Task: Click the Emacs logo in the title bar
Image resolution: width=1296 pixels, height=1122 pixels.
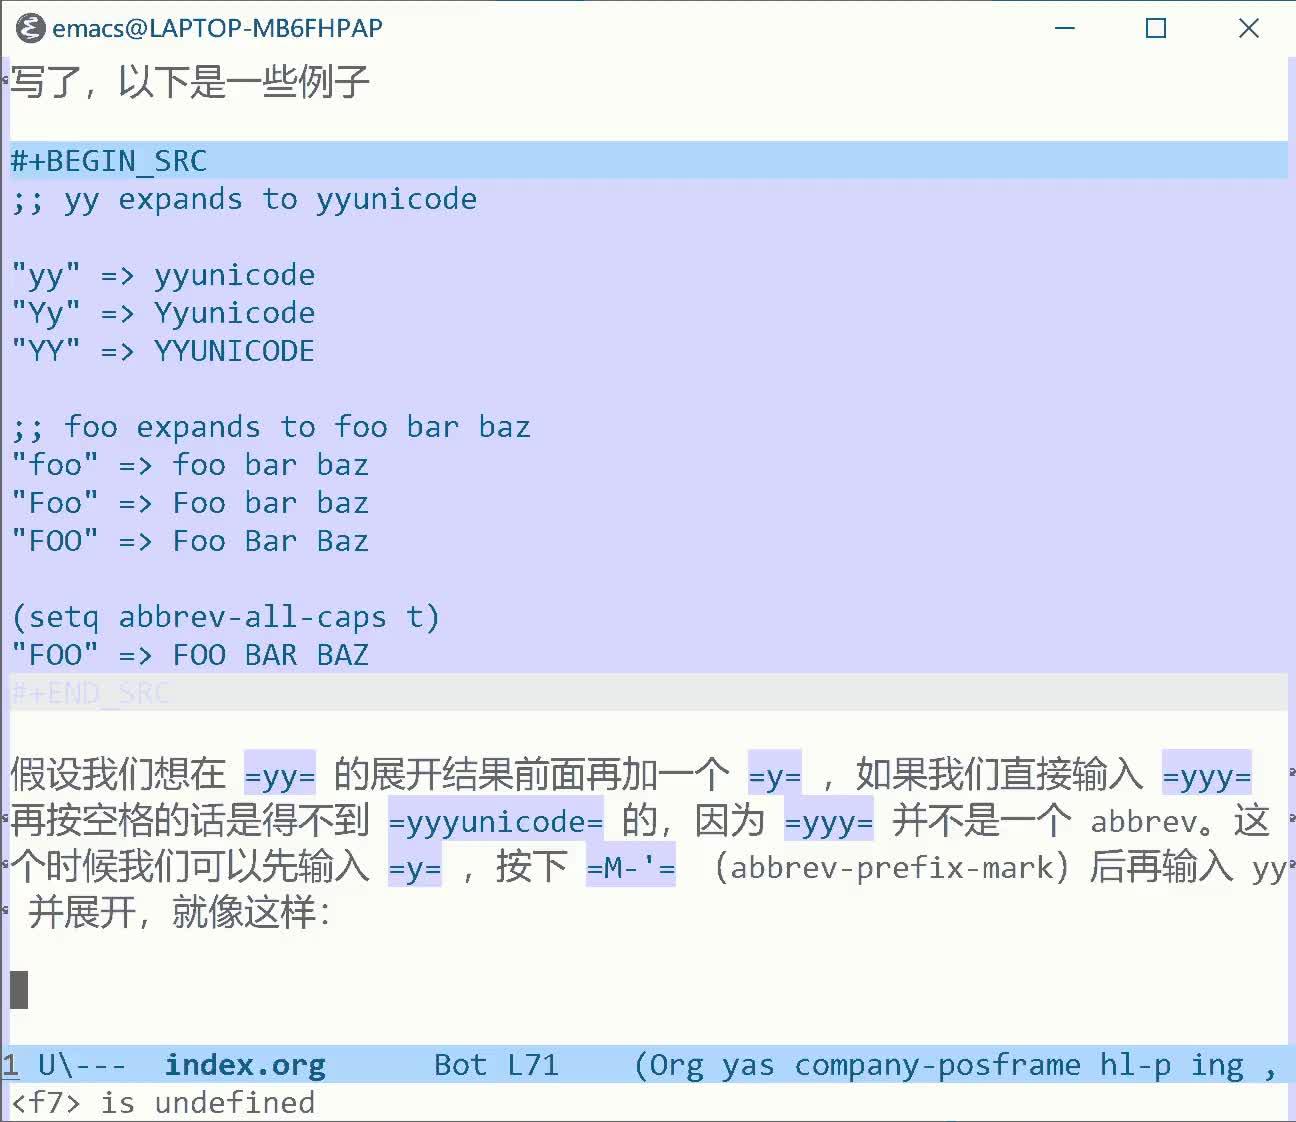Action: coord(30,28)
